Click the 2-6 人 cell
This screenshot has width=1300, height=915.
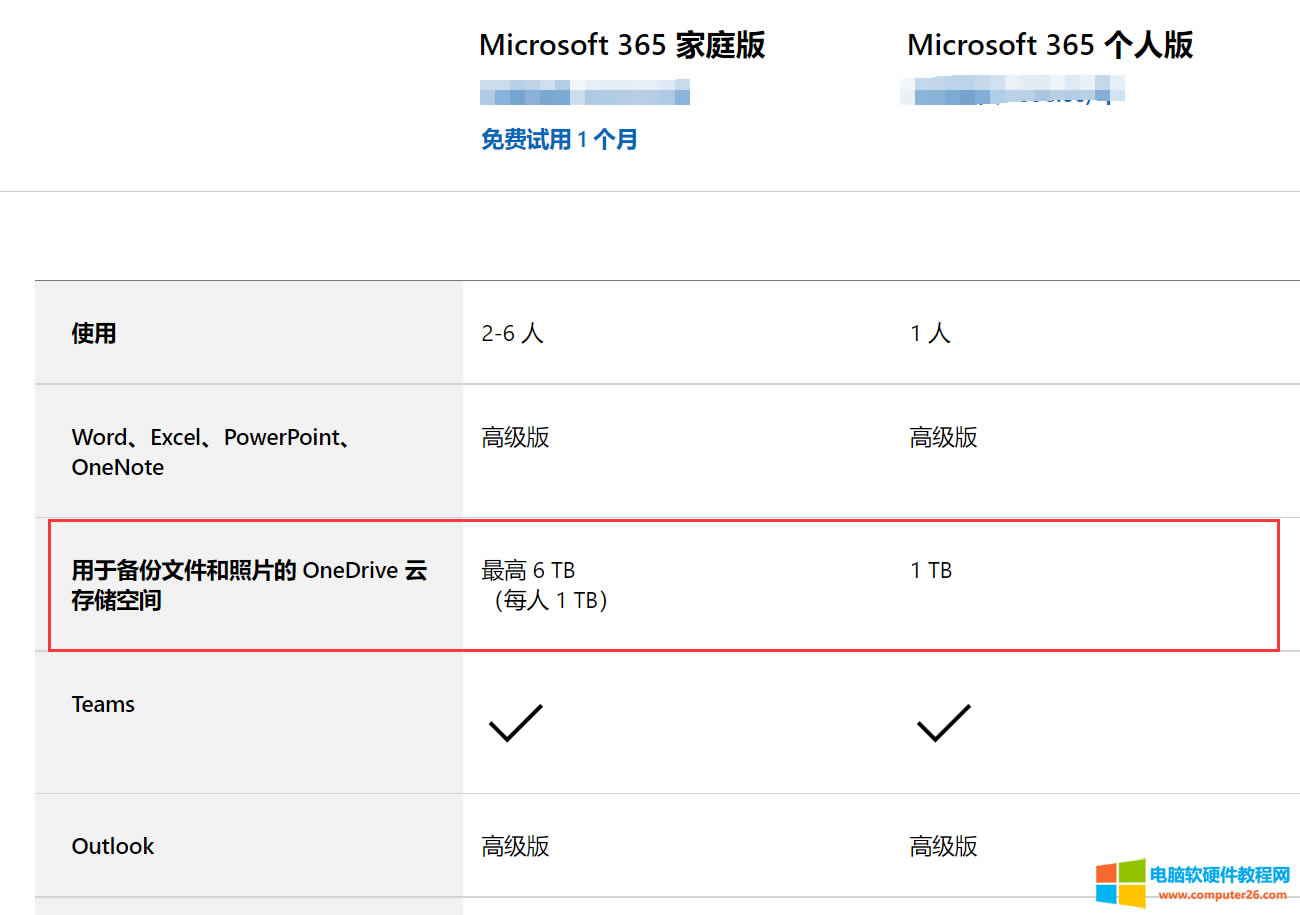point(512,333)
